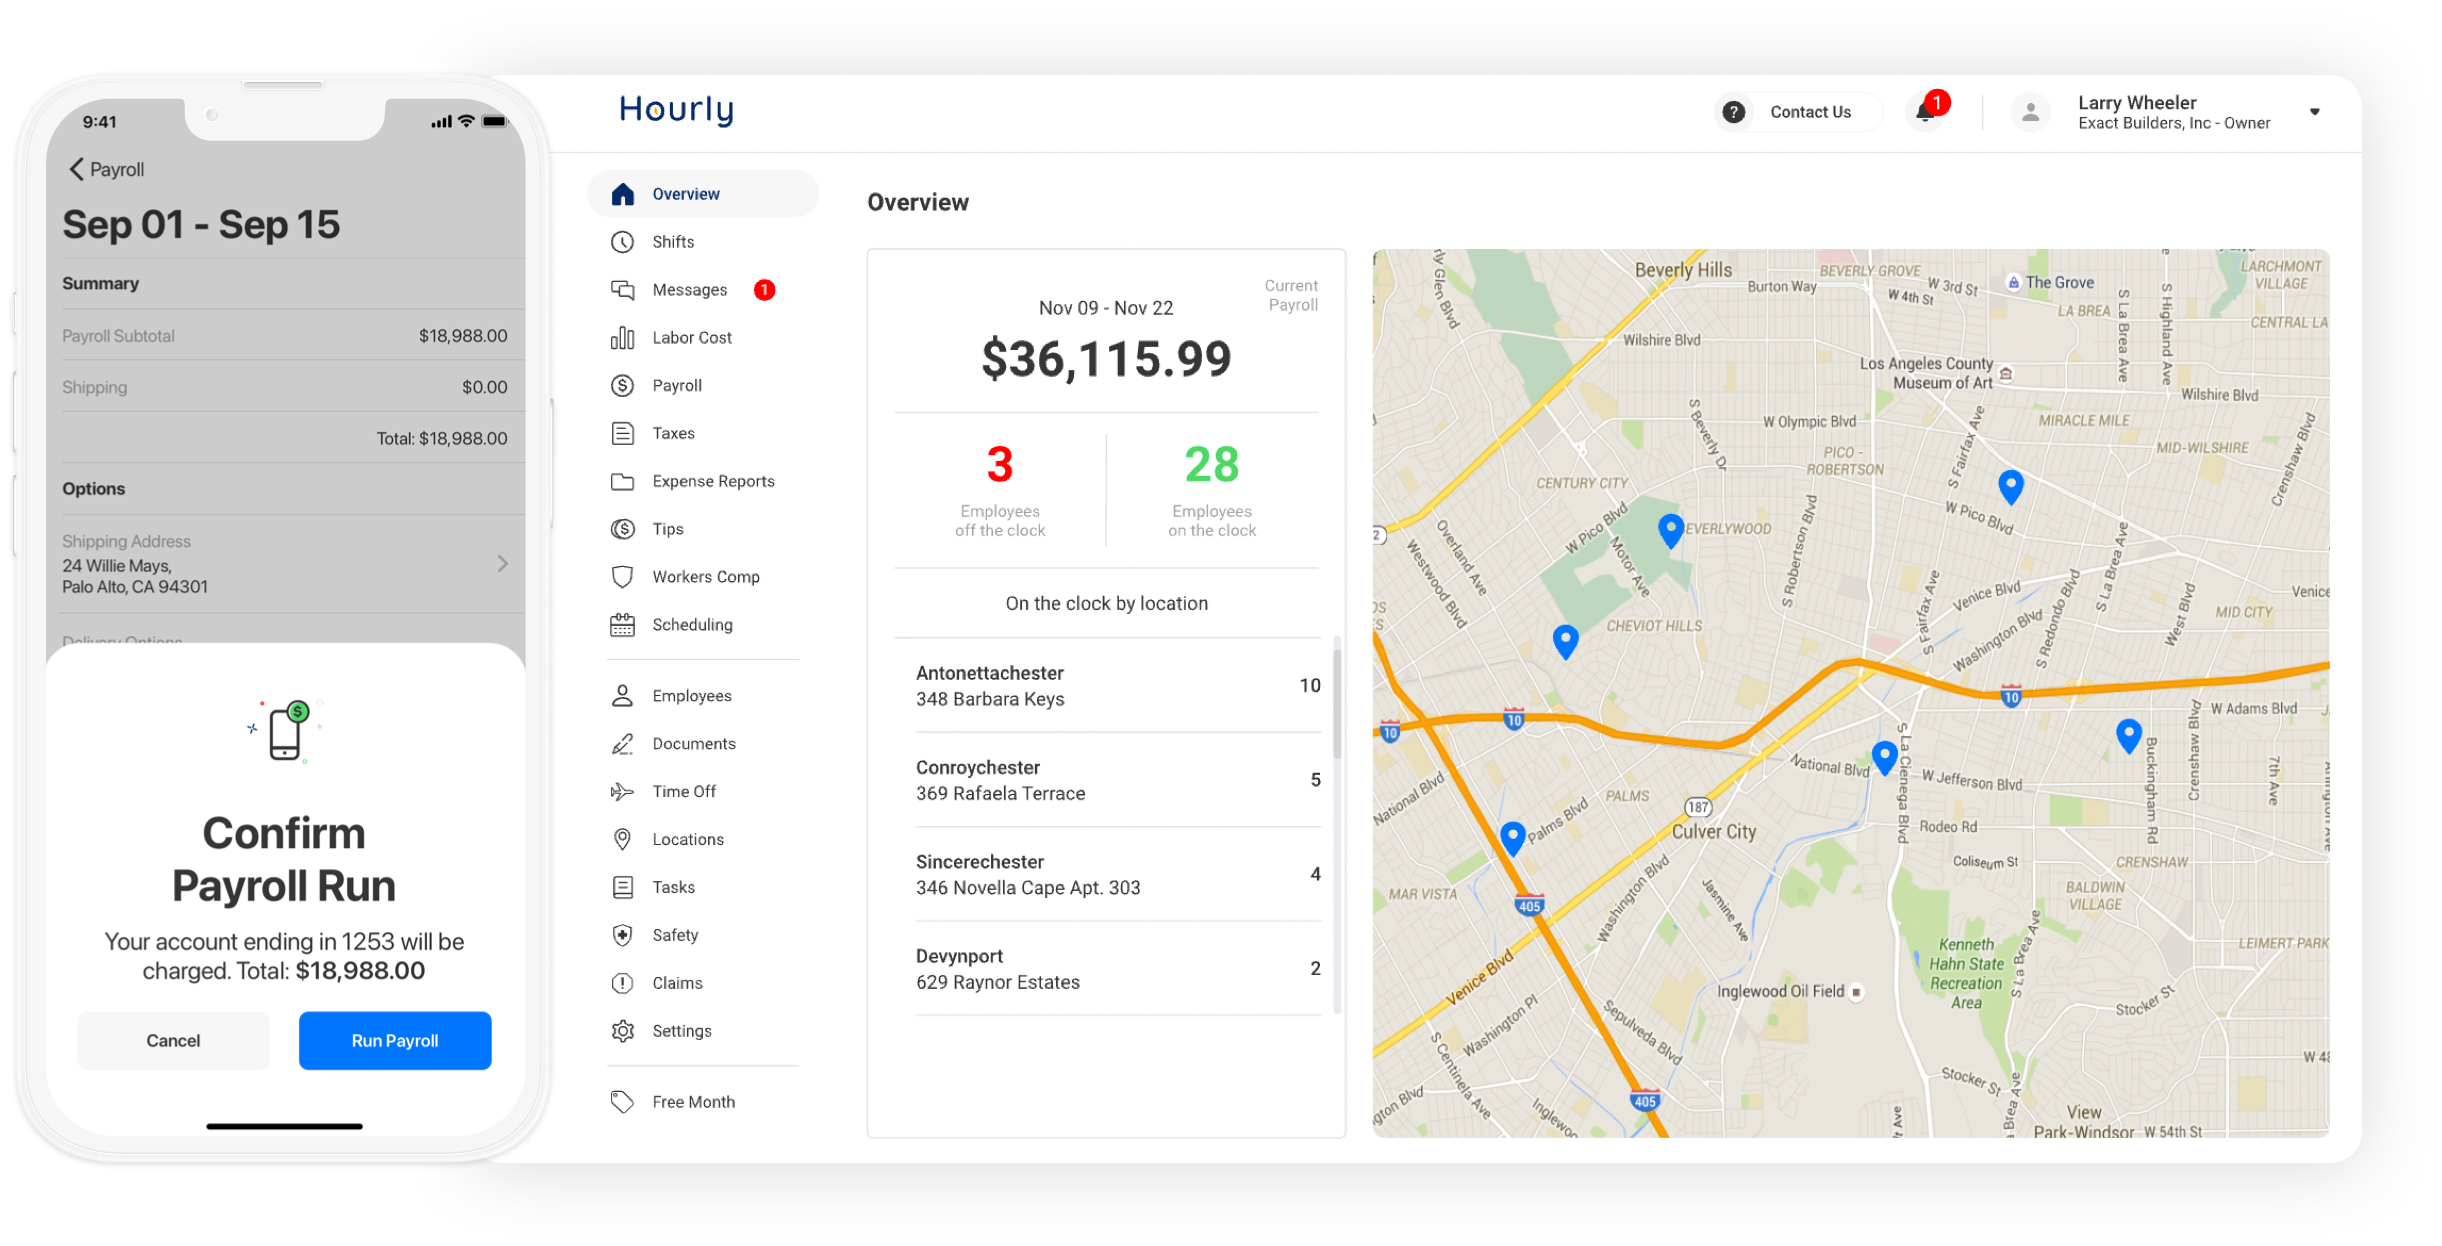
Task: Click the map pin near Cheviot Hills
Action: coord(1566,641)
